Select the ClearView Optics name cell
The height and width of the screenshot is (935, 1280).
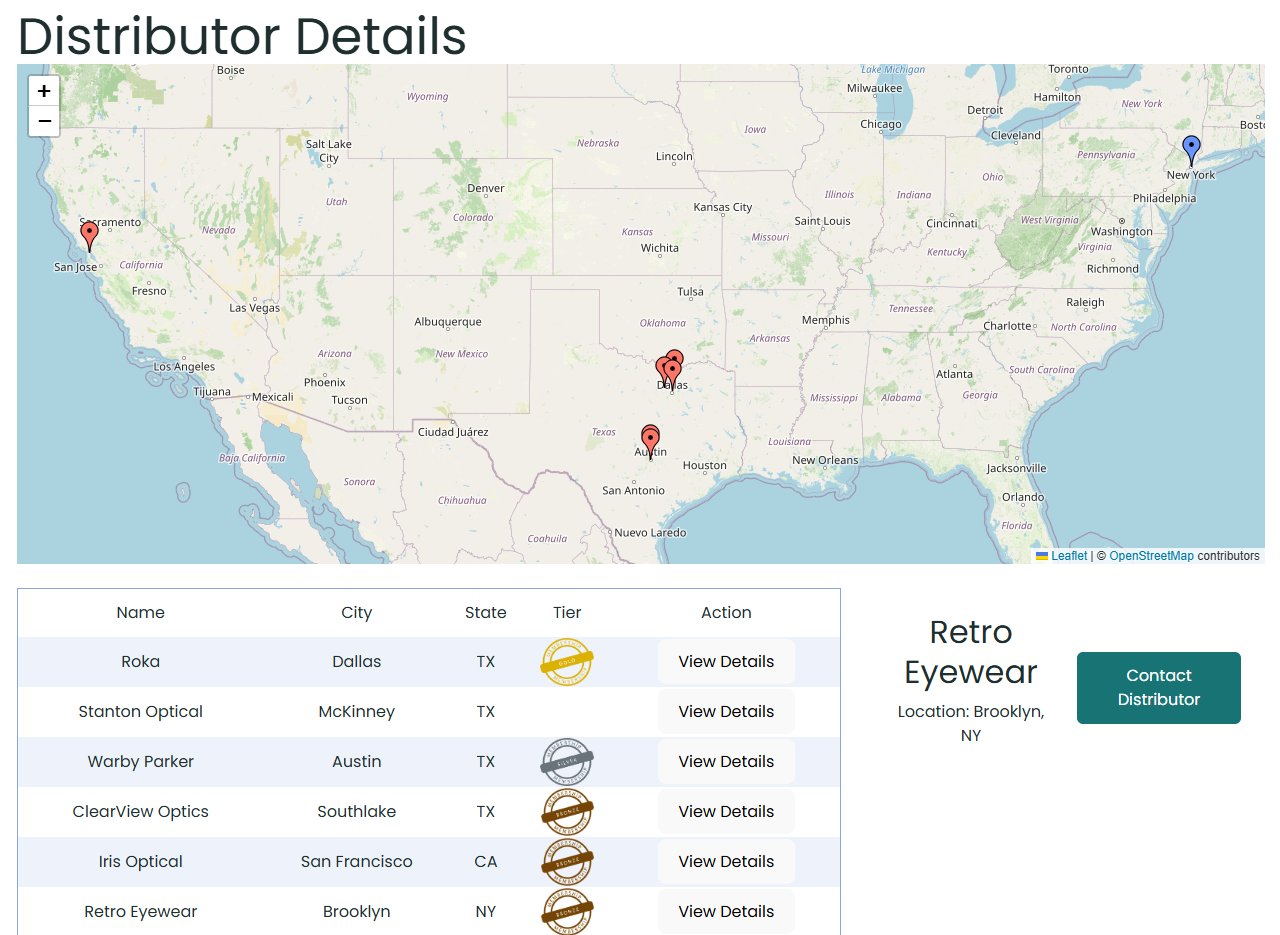click(x=141, y=812)
